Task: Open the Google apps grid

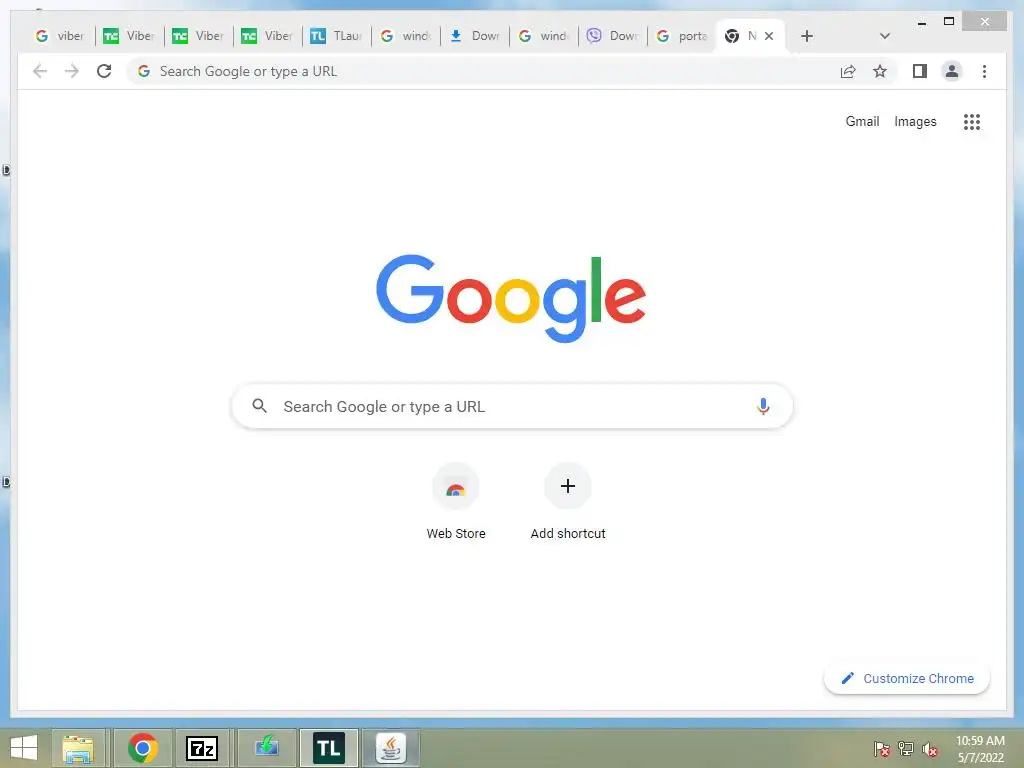Action: [972, 122]
